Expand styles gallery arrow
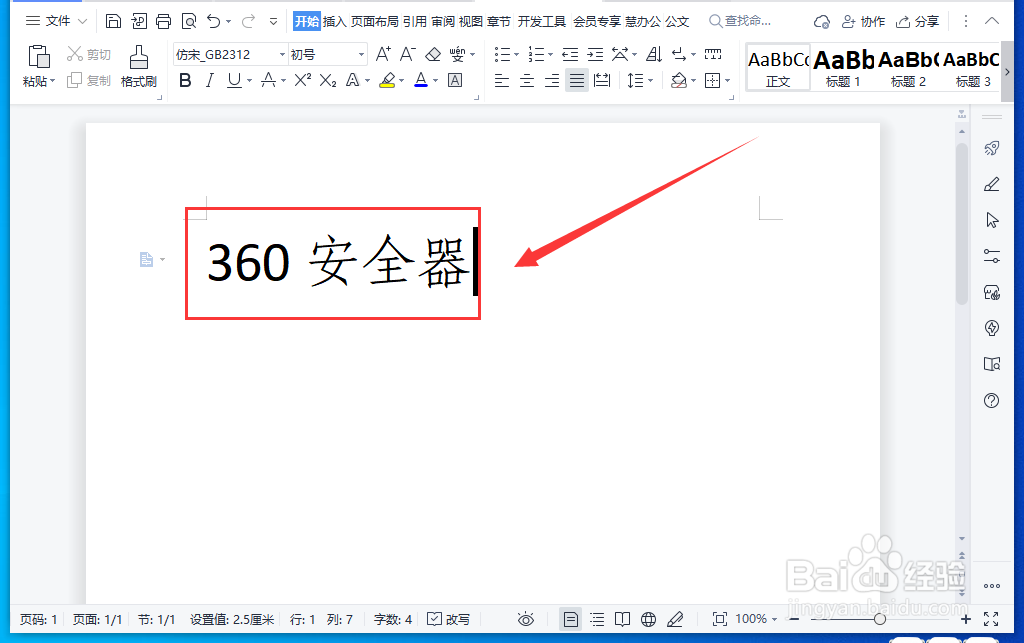This screenshot has height=643, width=1024. tap(1007, 72)
